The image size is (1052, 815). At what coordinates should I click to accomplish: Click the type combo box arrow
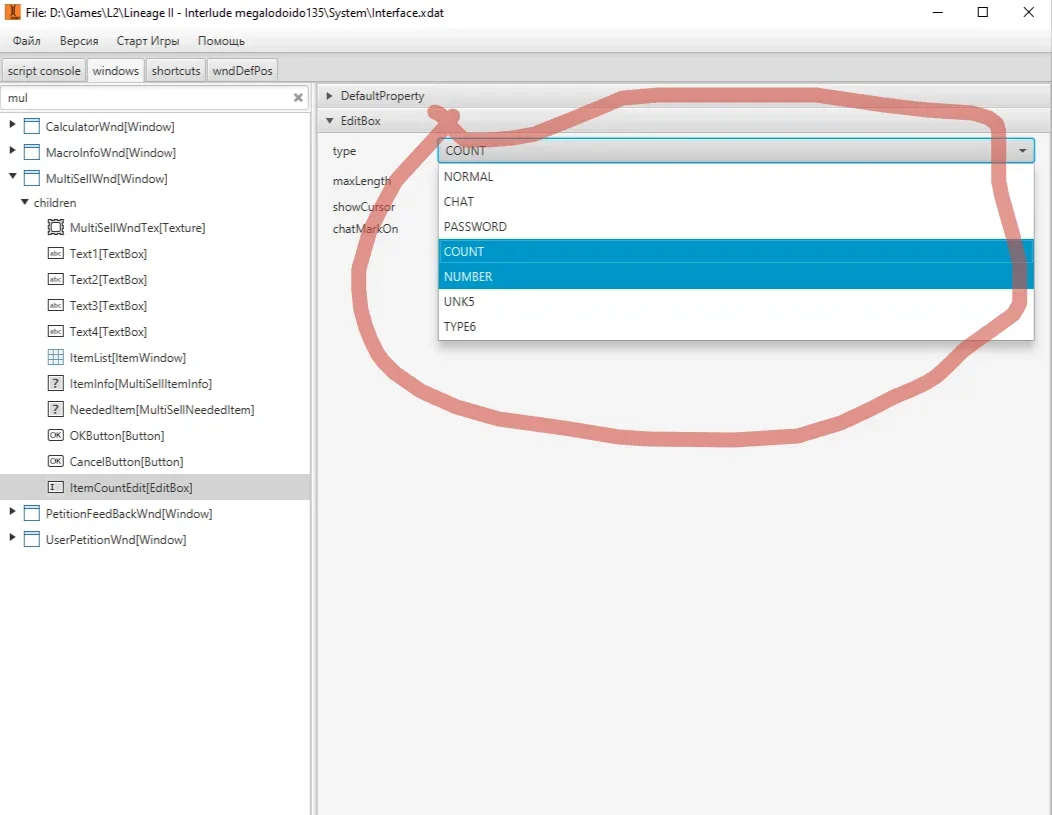1022,151
